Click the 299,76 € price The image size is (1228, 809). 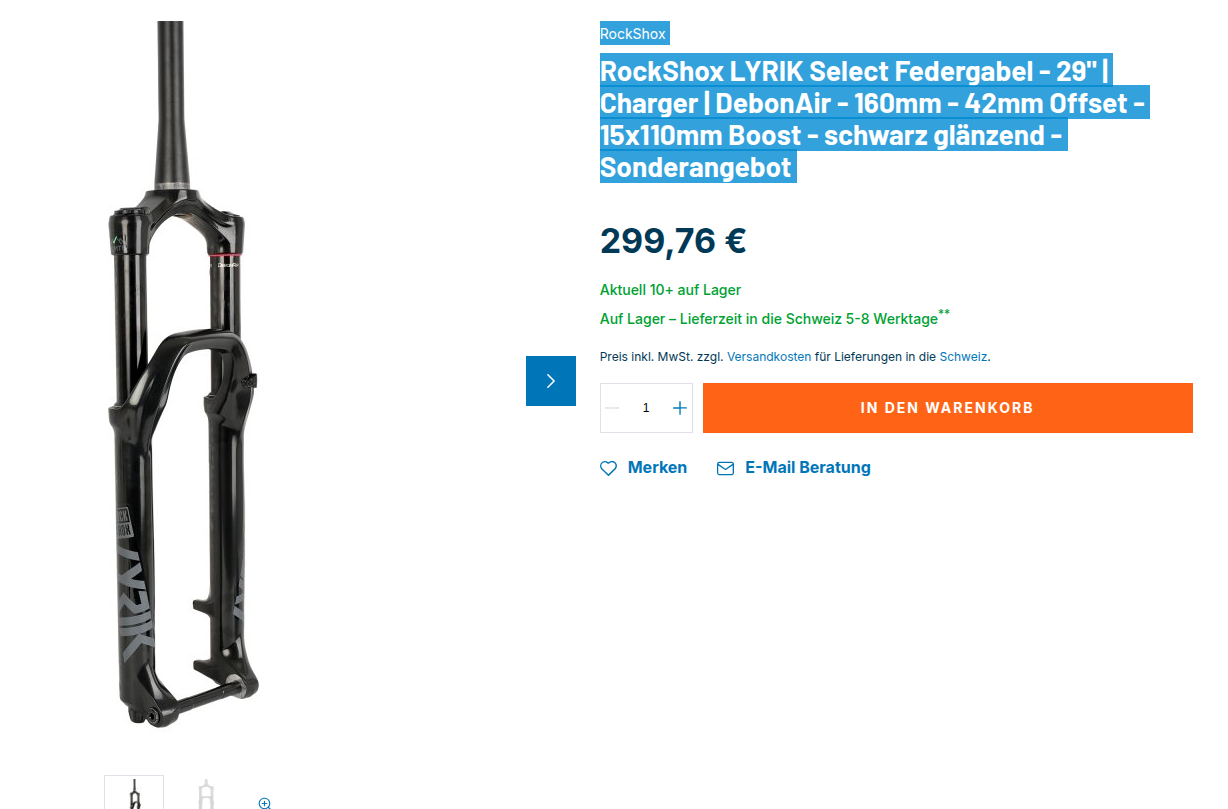[673, 241]
